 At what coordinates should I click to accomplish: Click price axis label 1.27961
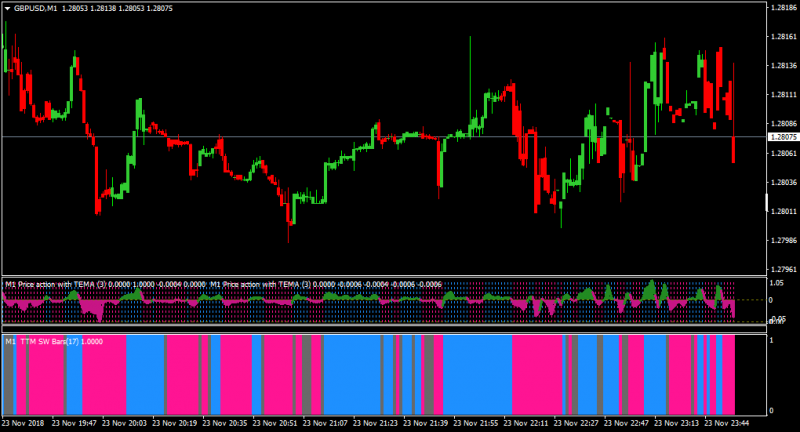pos(784,269)
